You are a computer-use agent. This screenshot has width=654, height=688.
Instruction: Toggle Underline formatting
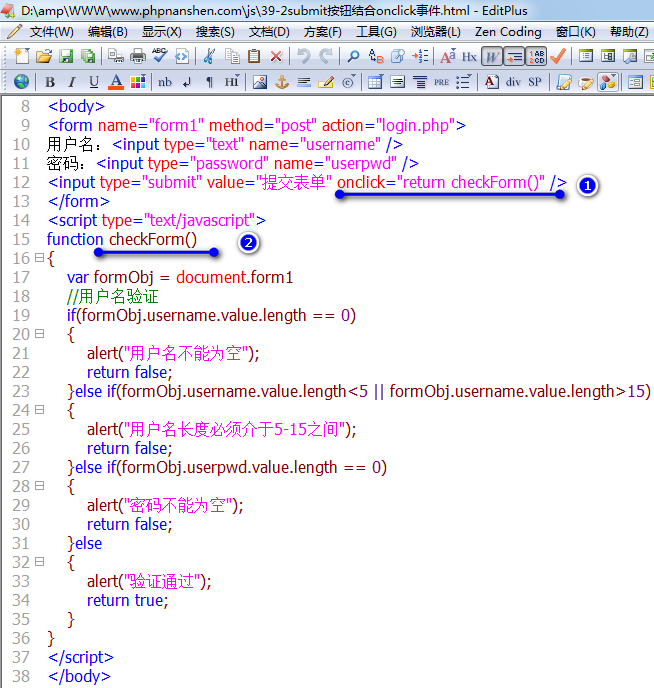[x=93, y=82]
